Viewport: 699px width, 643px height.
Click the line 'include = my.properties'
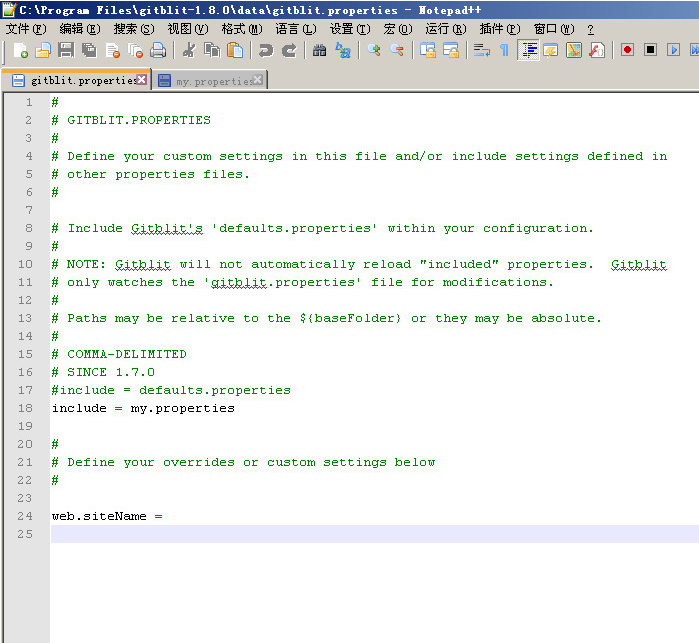(143, 408)
